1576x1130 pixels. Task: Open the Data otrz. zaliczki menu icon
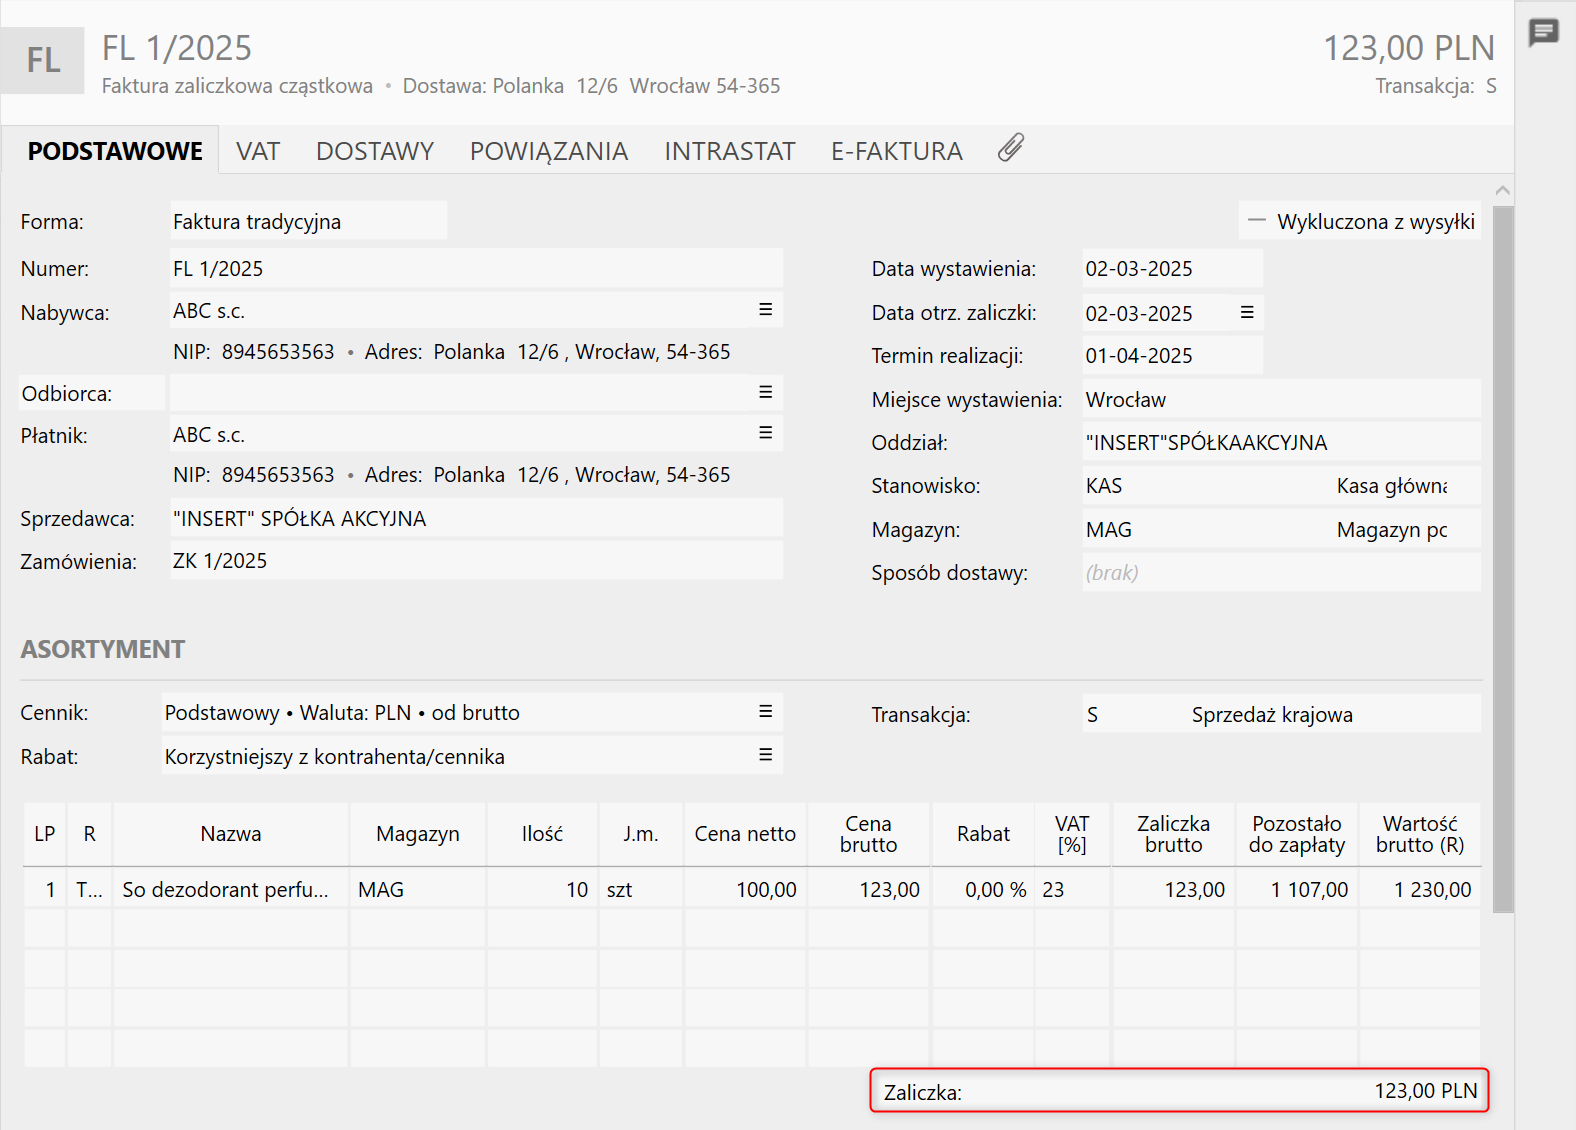pos(1247,312)
